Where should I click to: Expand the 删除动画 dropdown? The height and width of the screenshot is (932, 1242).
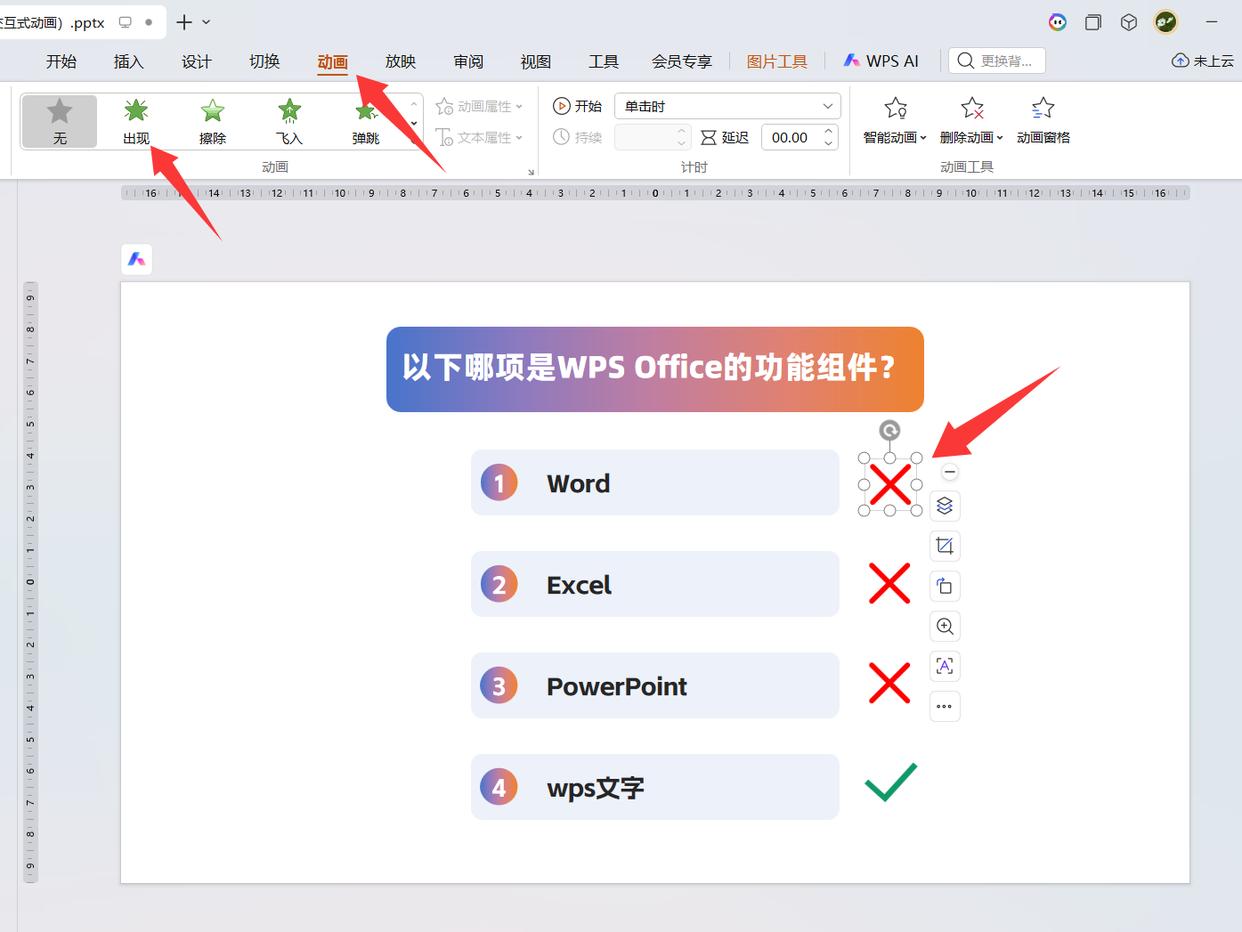pos(971,121)
